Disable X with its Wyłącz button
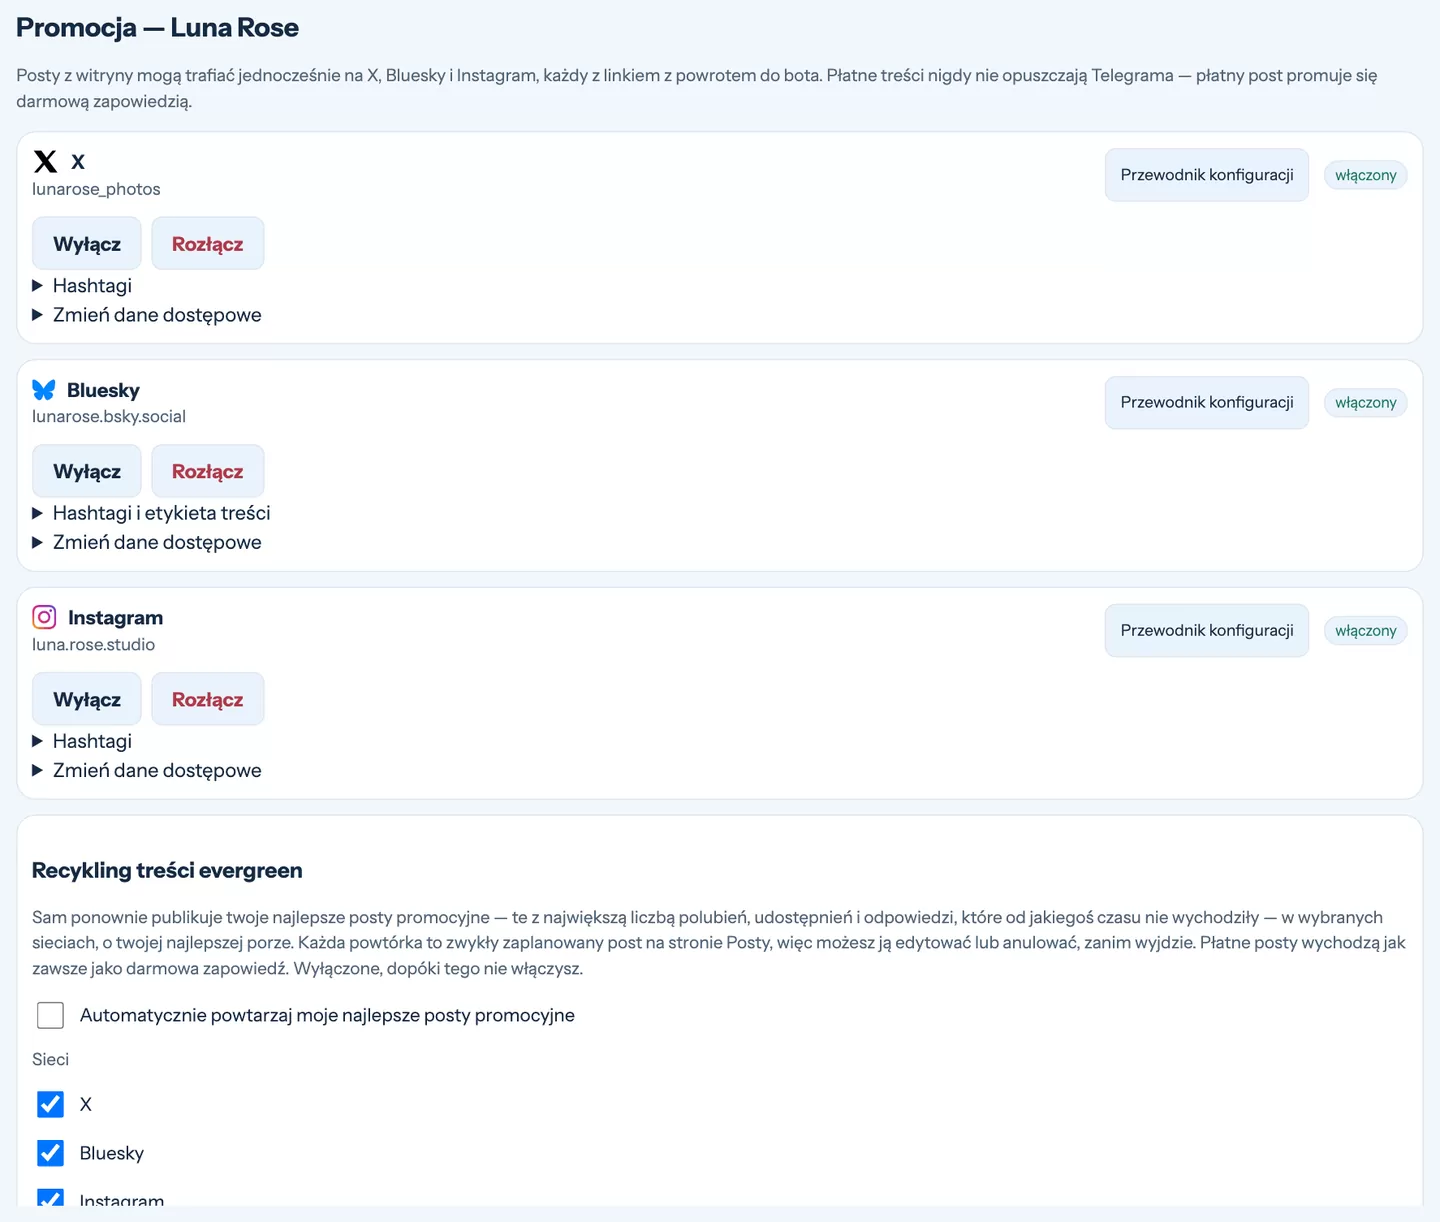 click(87, 244)
